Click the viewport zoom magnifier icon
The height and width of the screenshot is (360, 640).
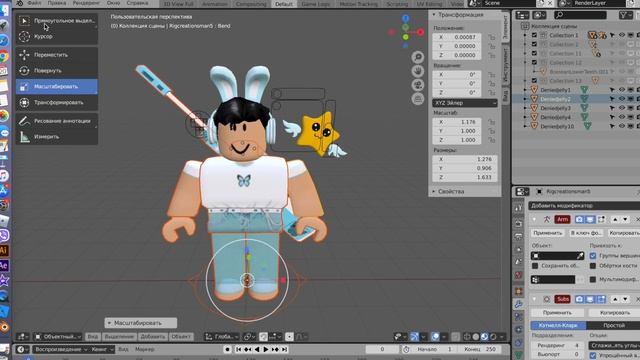click(418, 57)
